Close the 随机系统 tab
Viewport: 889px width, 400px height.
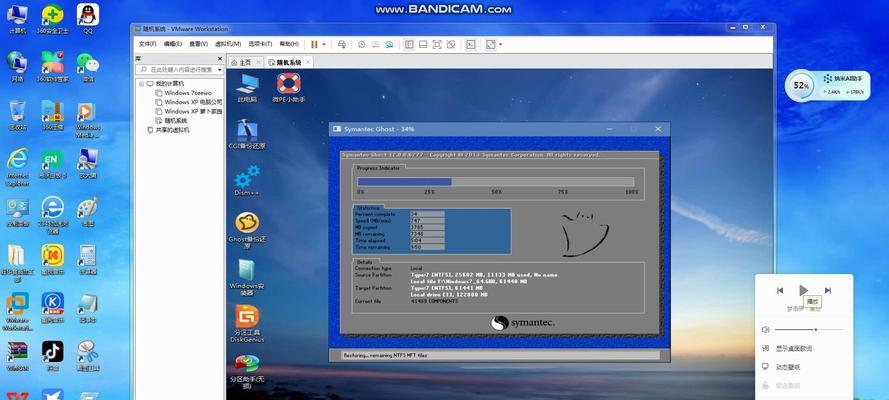308,62
